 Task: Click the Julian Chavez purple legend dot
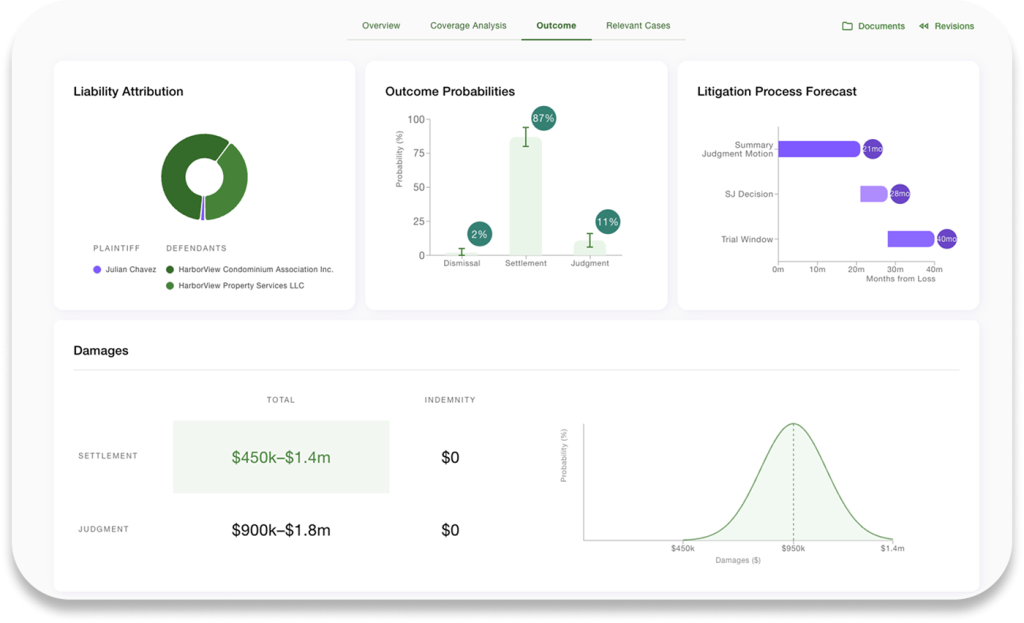(97, 269)
